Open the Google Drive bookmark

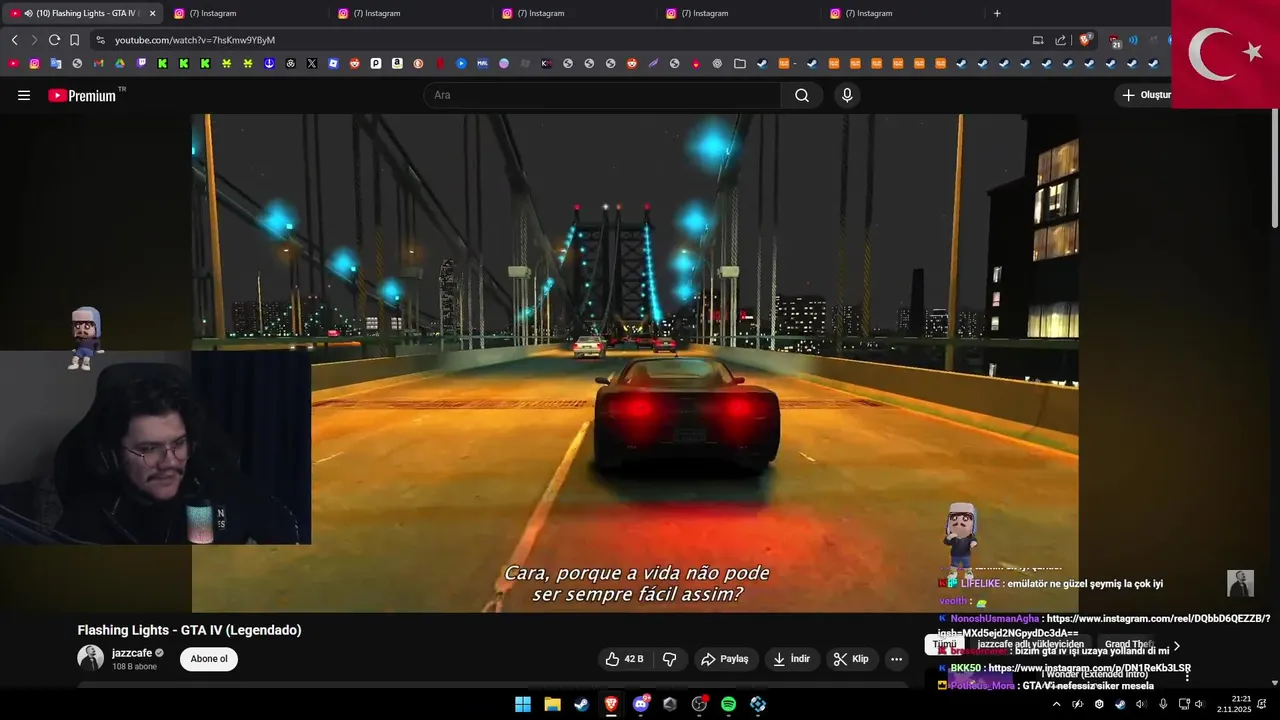tap(119, 63)
